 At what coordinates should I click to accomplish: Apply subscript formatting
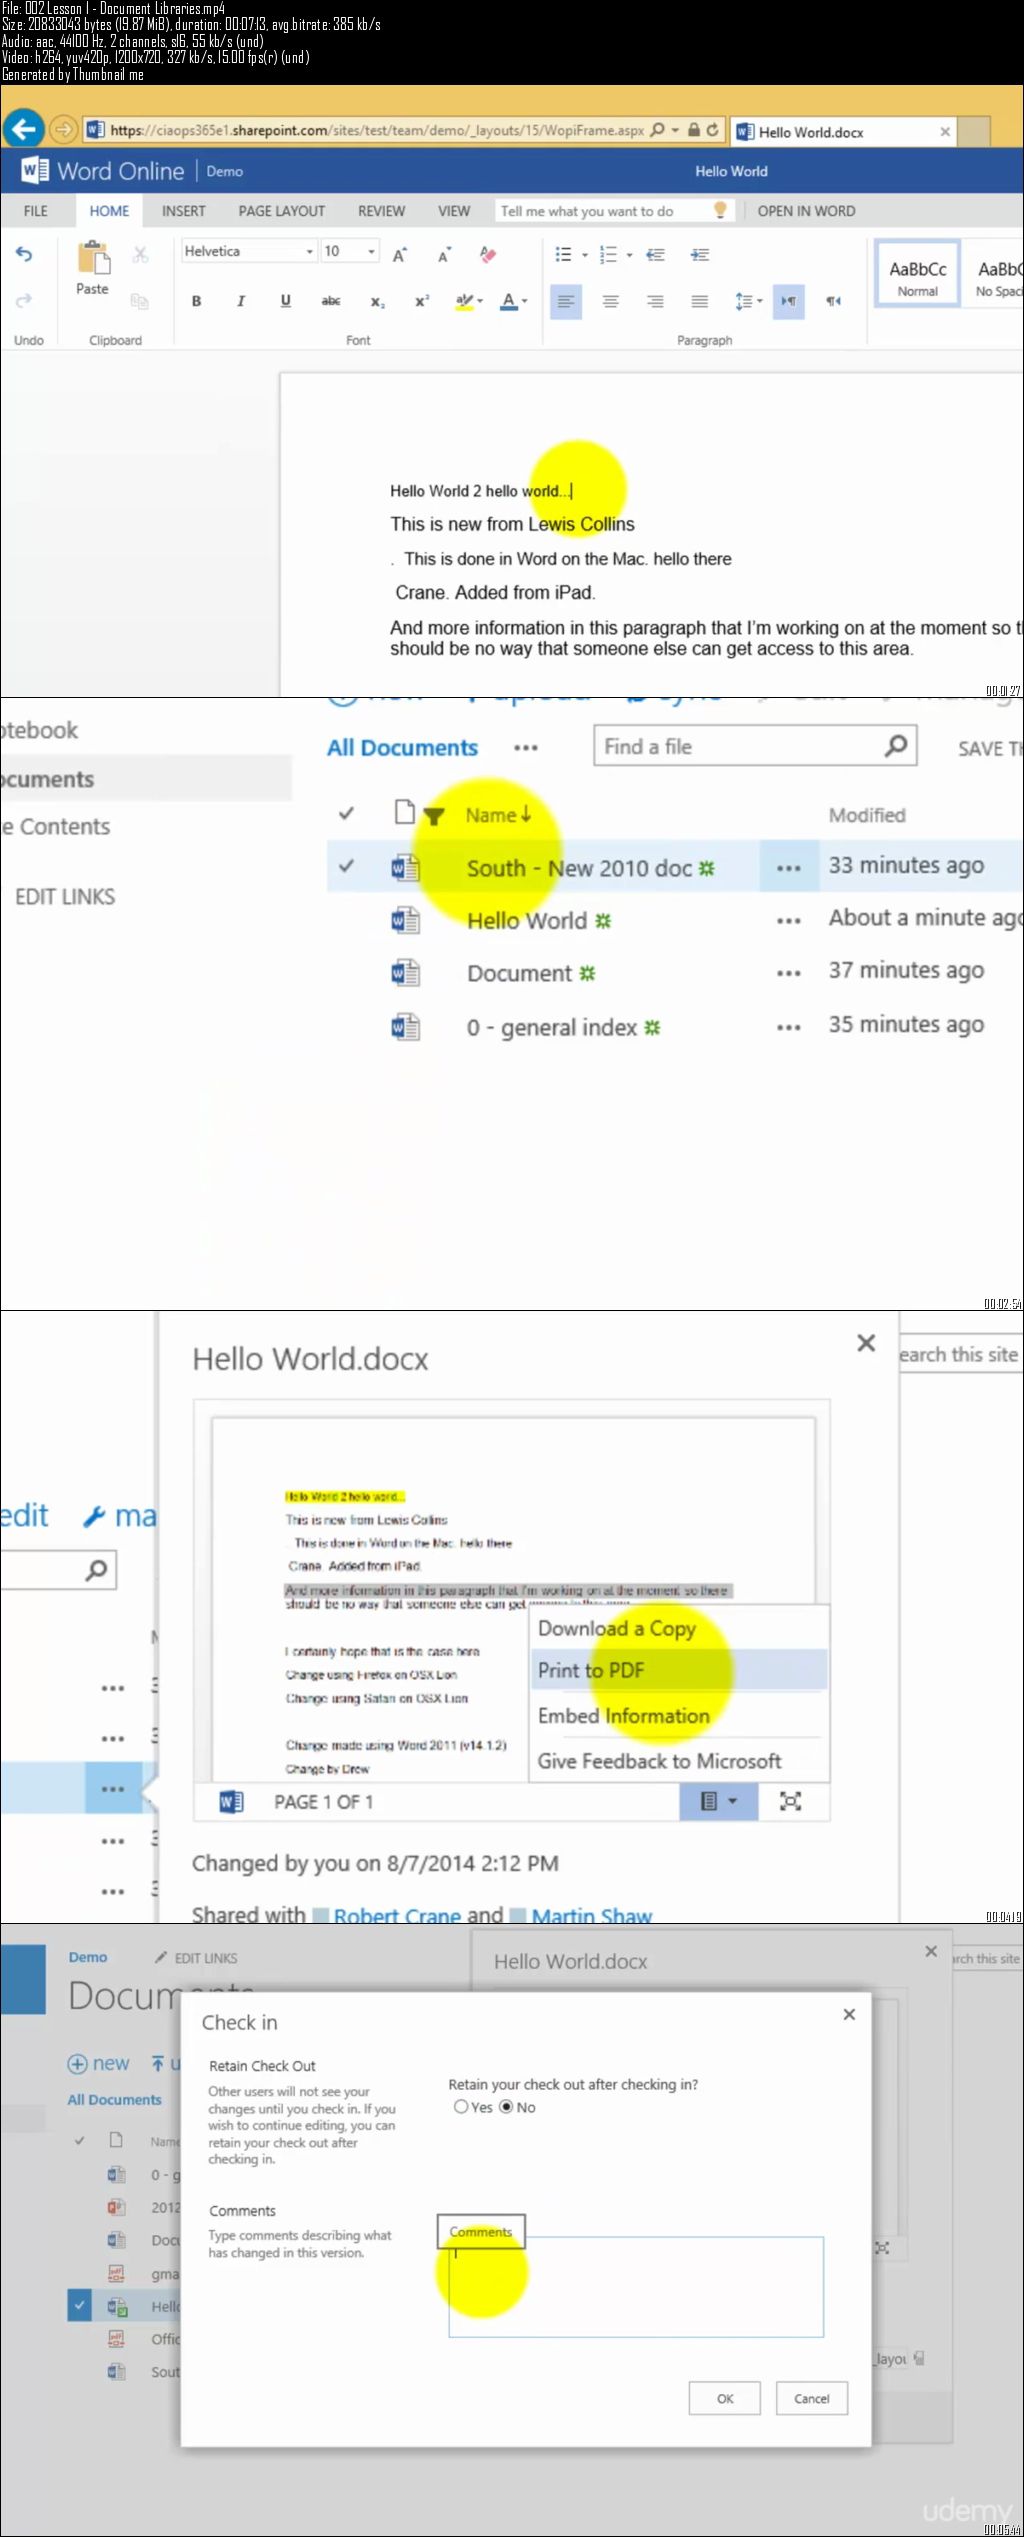377,301
